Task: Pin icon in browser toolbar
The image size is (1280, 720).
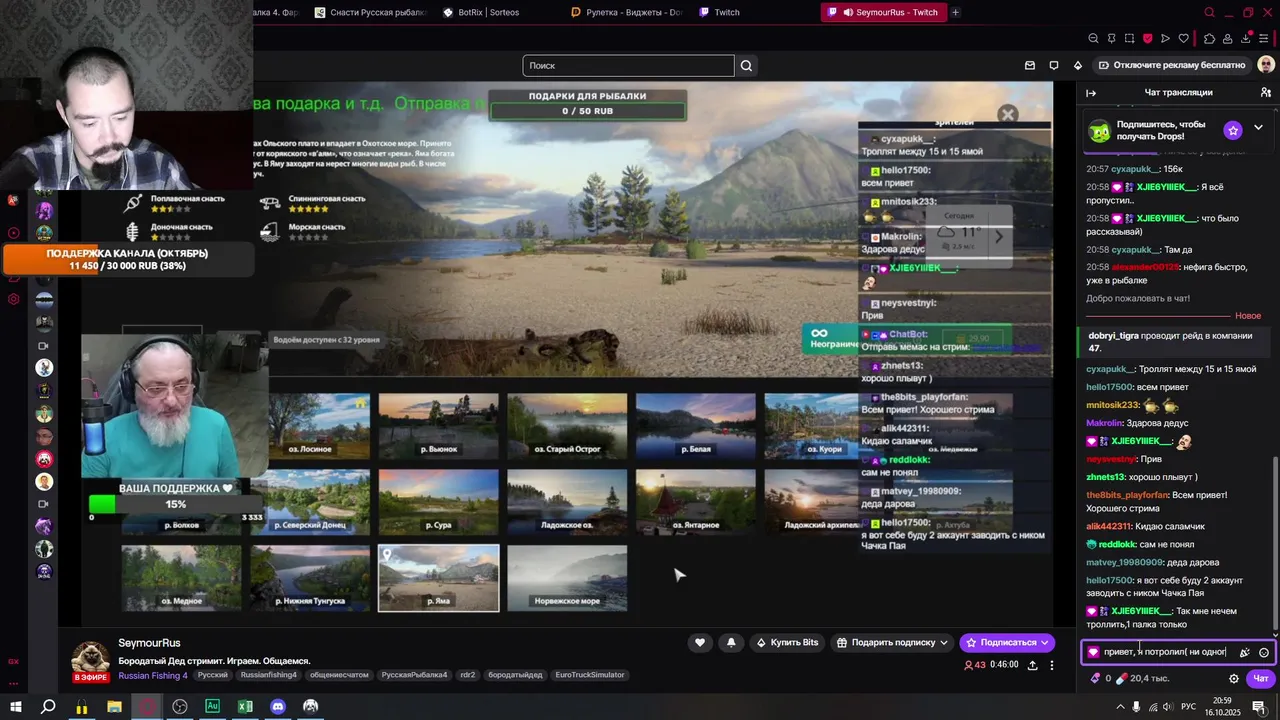Action: 1111,39
